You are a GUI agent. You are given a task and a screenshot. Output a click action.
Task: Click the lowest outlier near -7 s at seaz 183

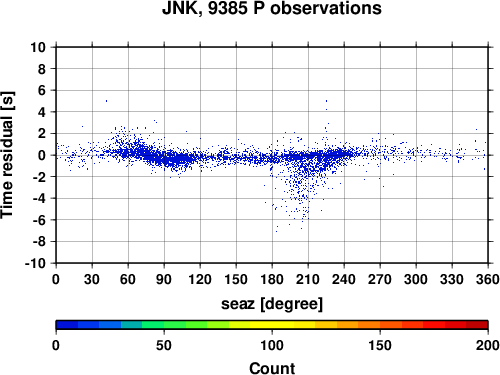(276, 231)
